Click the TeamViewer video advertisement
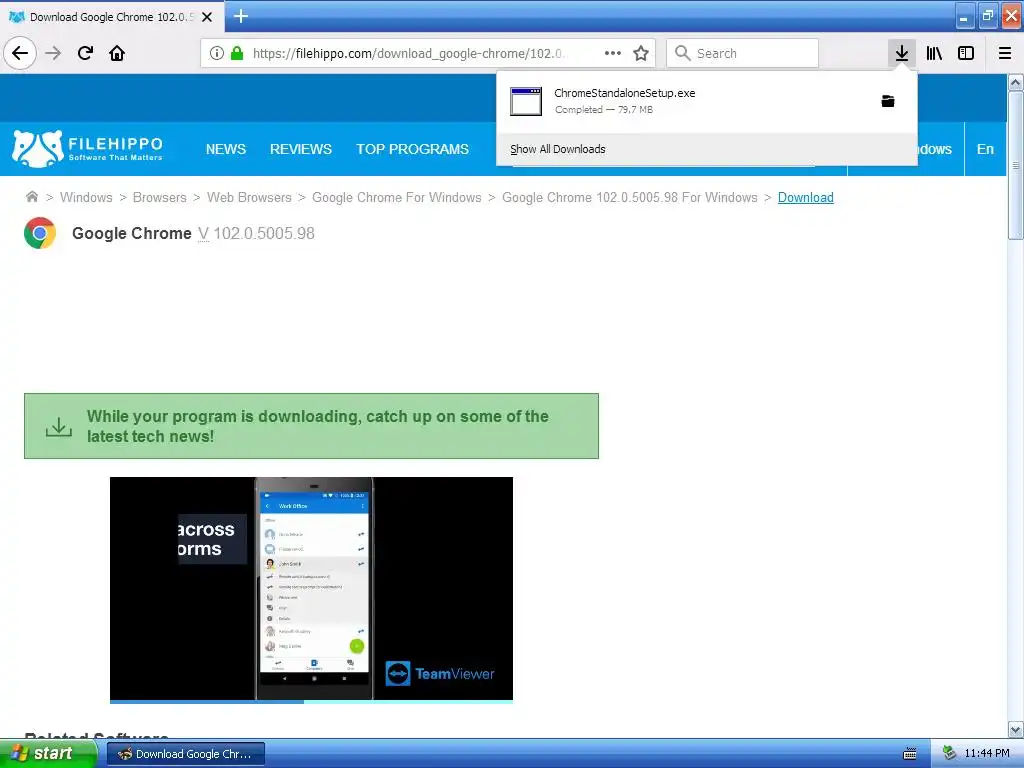The width and height of the screenshot is (1024, 768). (312, 588)
